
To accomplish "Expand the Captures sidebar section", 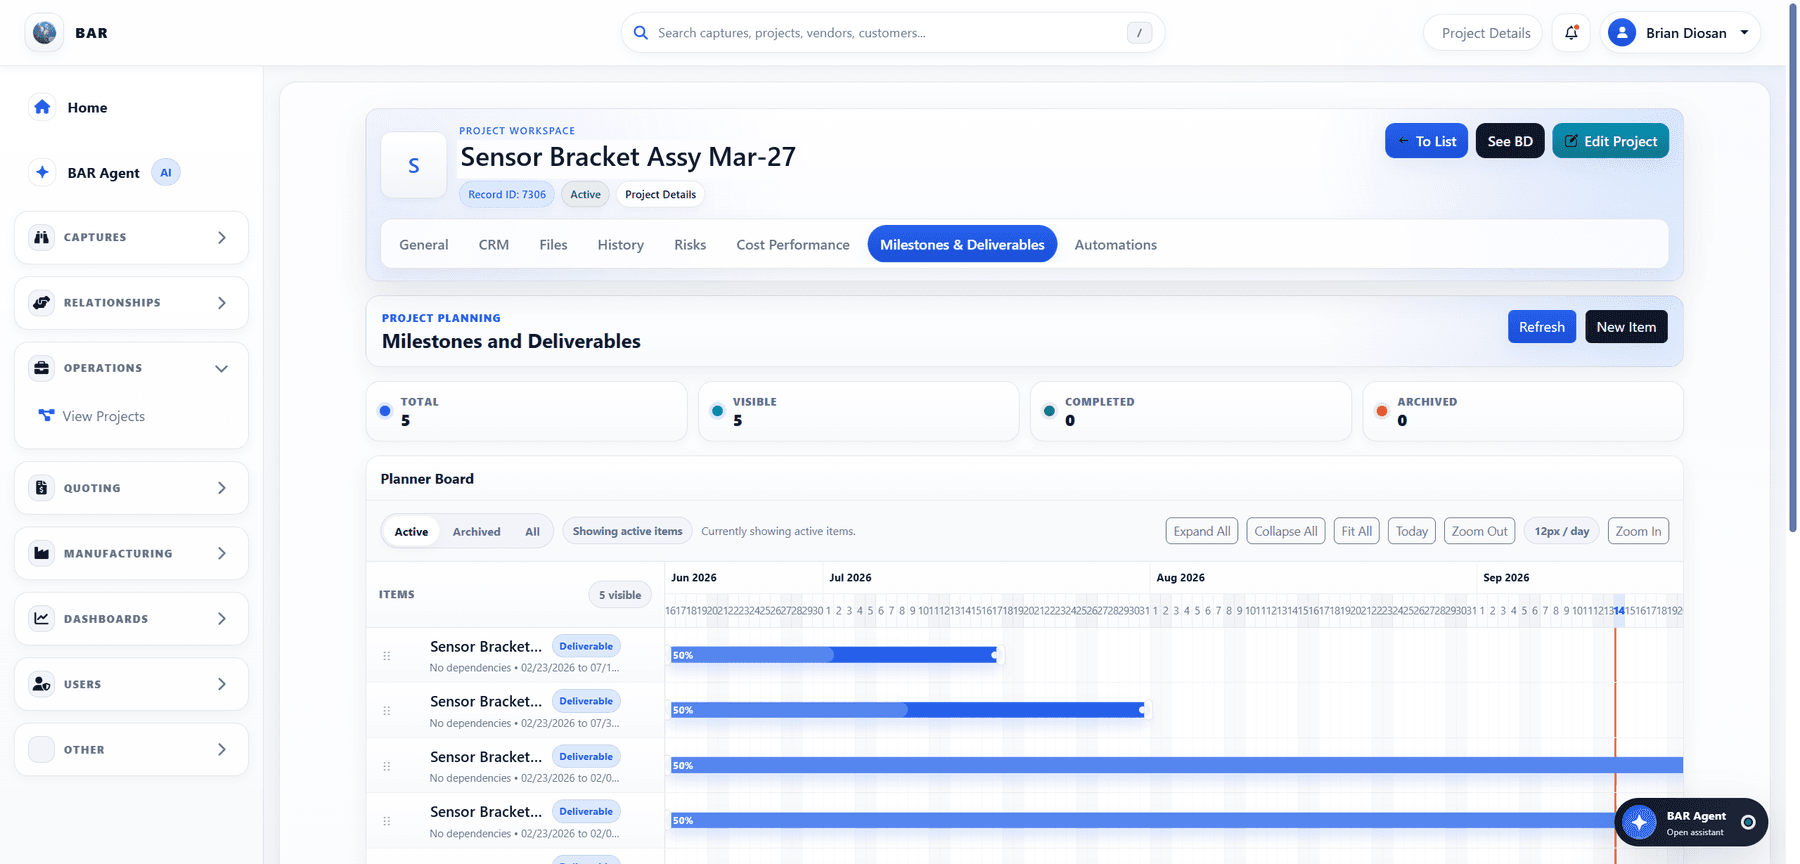I will tap(222, 237).
